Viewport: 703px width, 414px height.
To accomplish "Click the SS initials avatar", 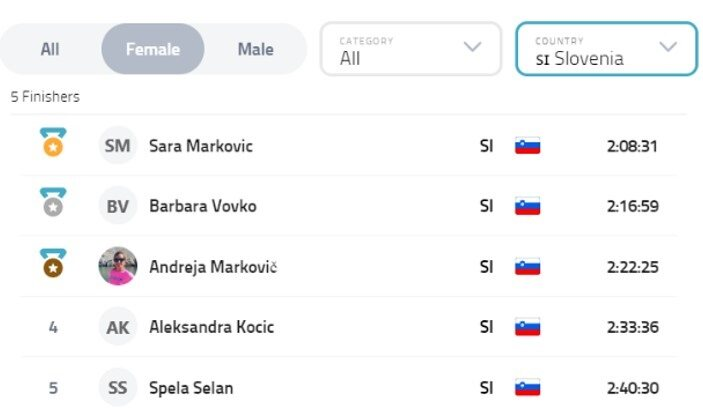I will pos(118,387).
